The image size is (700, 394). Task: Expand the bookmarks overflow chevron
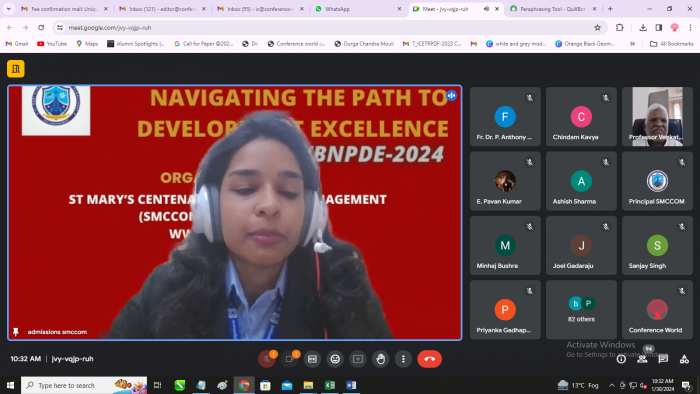coord(632,44)
